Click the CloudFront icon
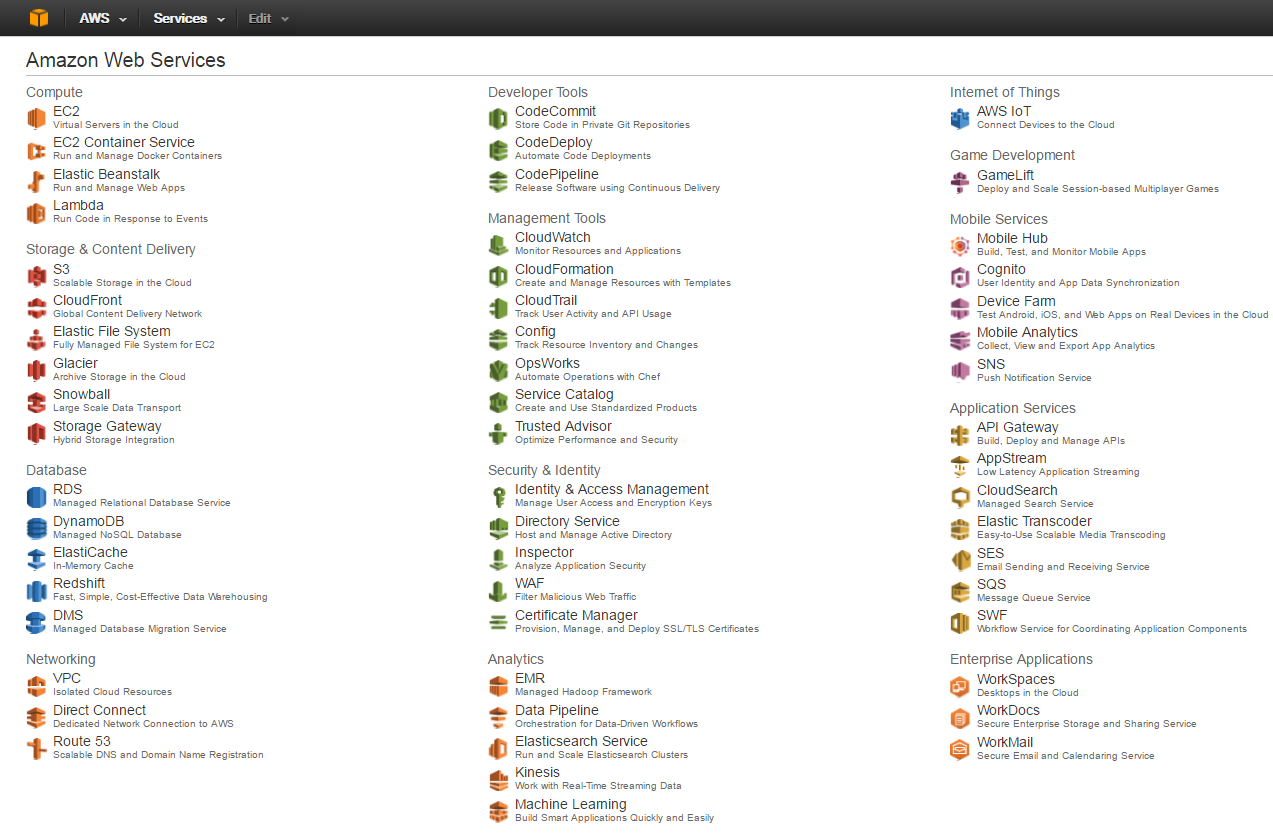This screenshot has width=1273, height=833. click(x=37, y=307)
